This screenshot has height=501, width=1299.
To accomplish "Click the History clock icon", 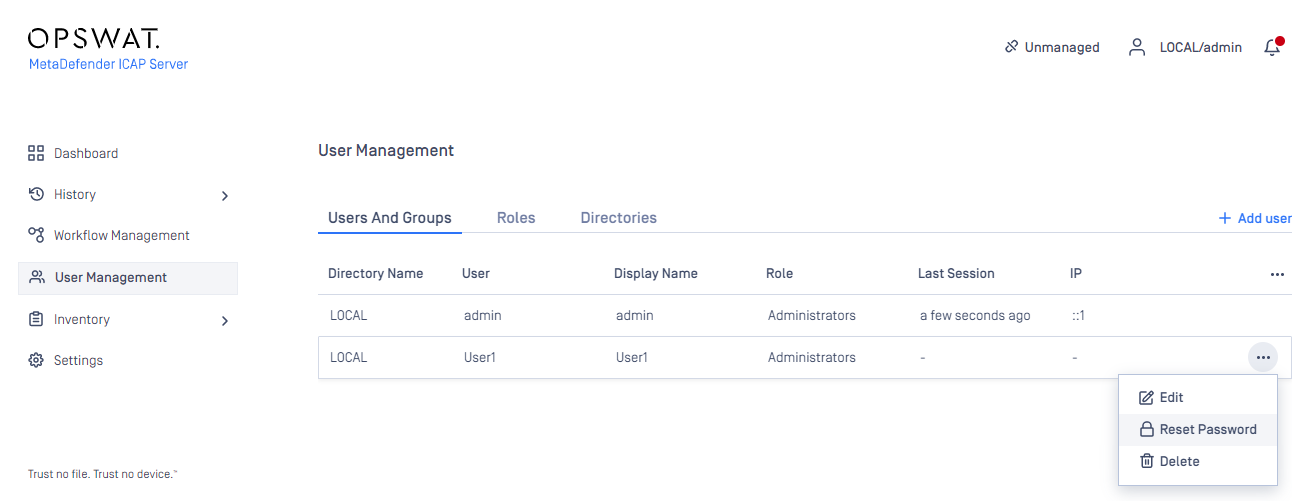I will [36, 194].
